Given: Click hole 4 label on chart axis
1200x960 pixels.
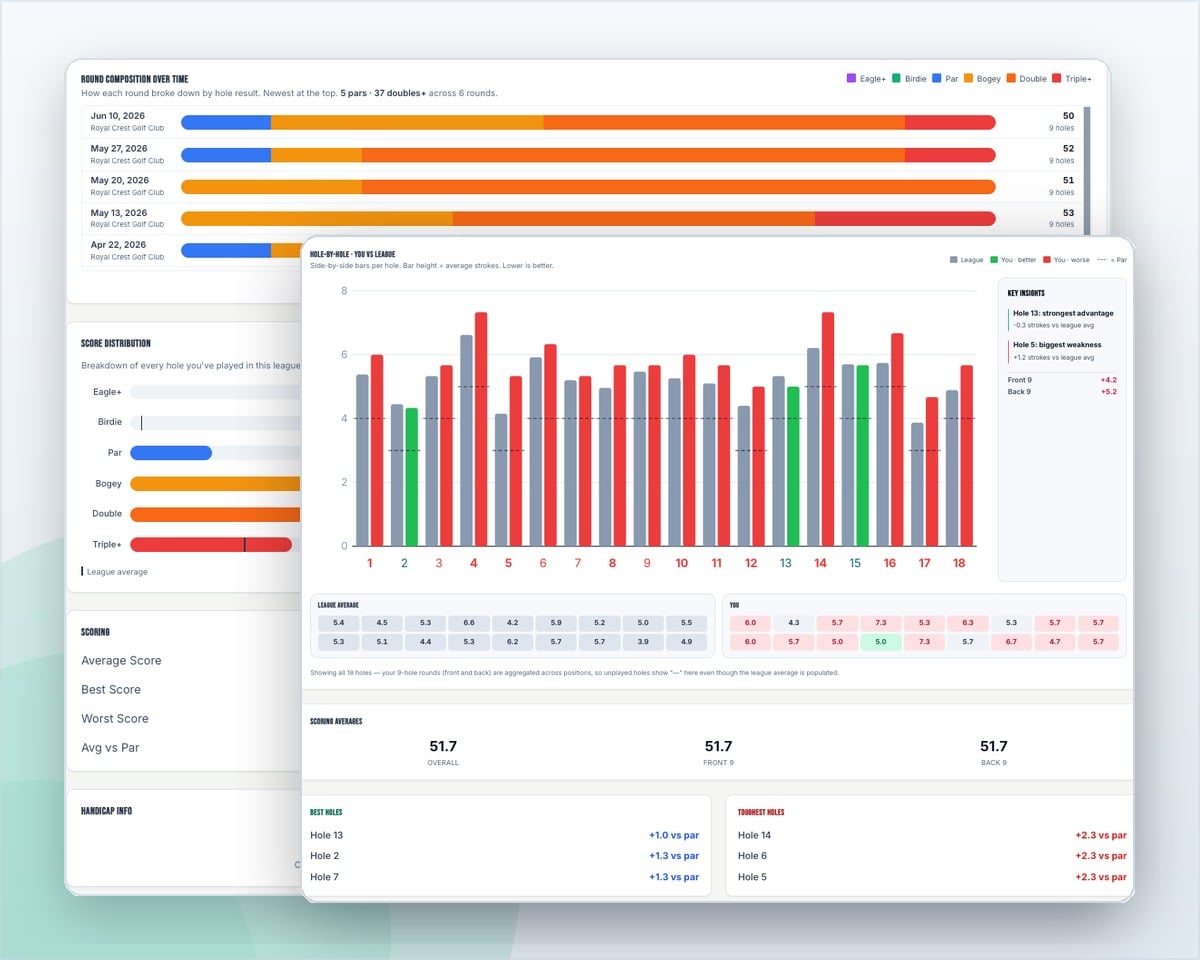Looking at the screenshot, I should (473, 563).
